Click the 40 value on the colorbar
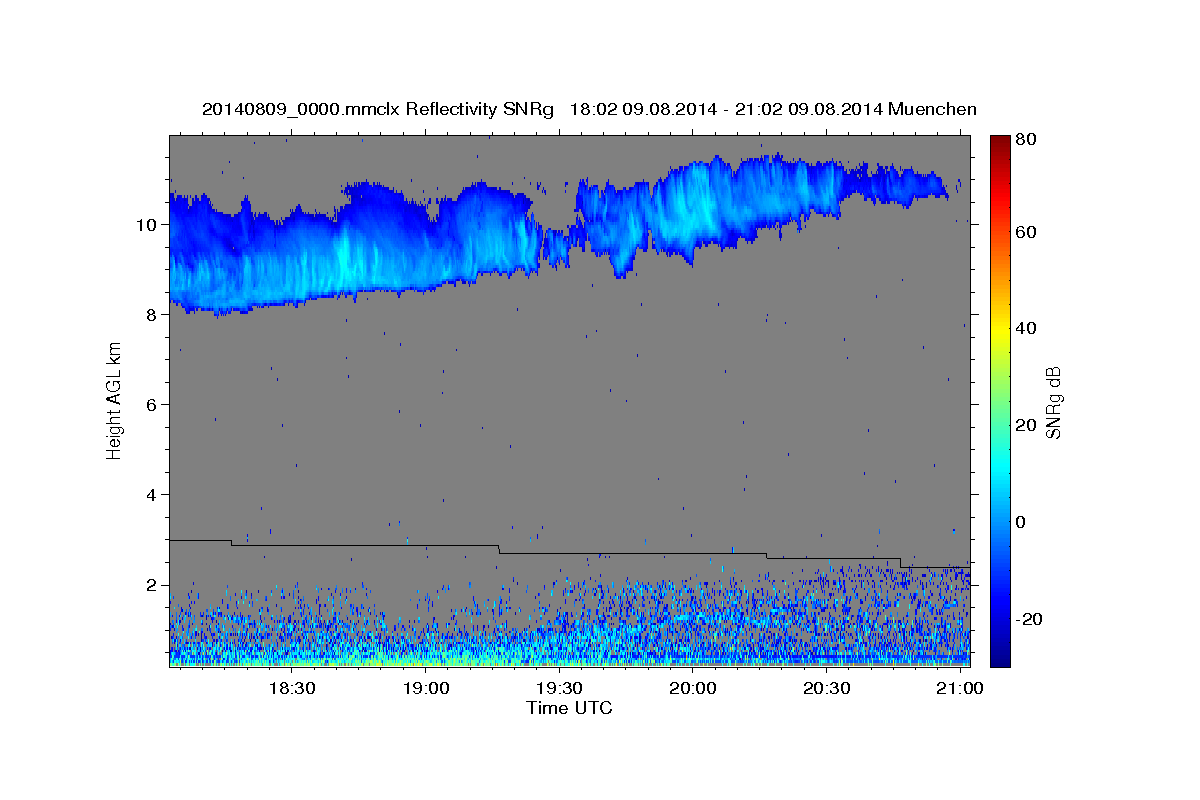The image size is (1200, 800). click(x=1028, y=328)
